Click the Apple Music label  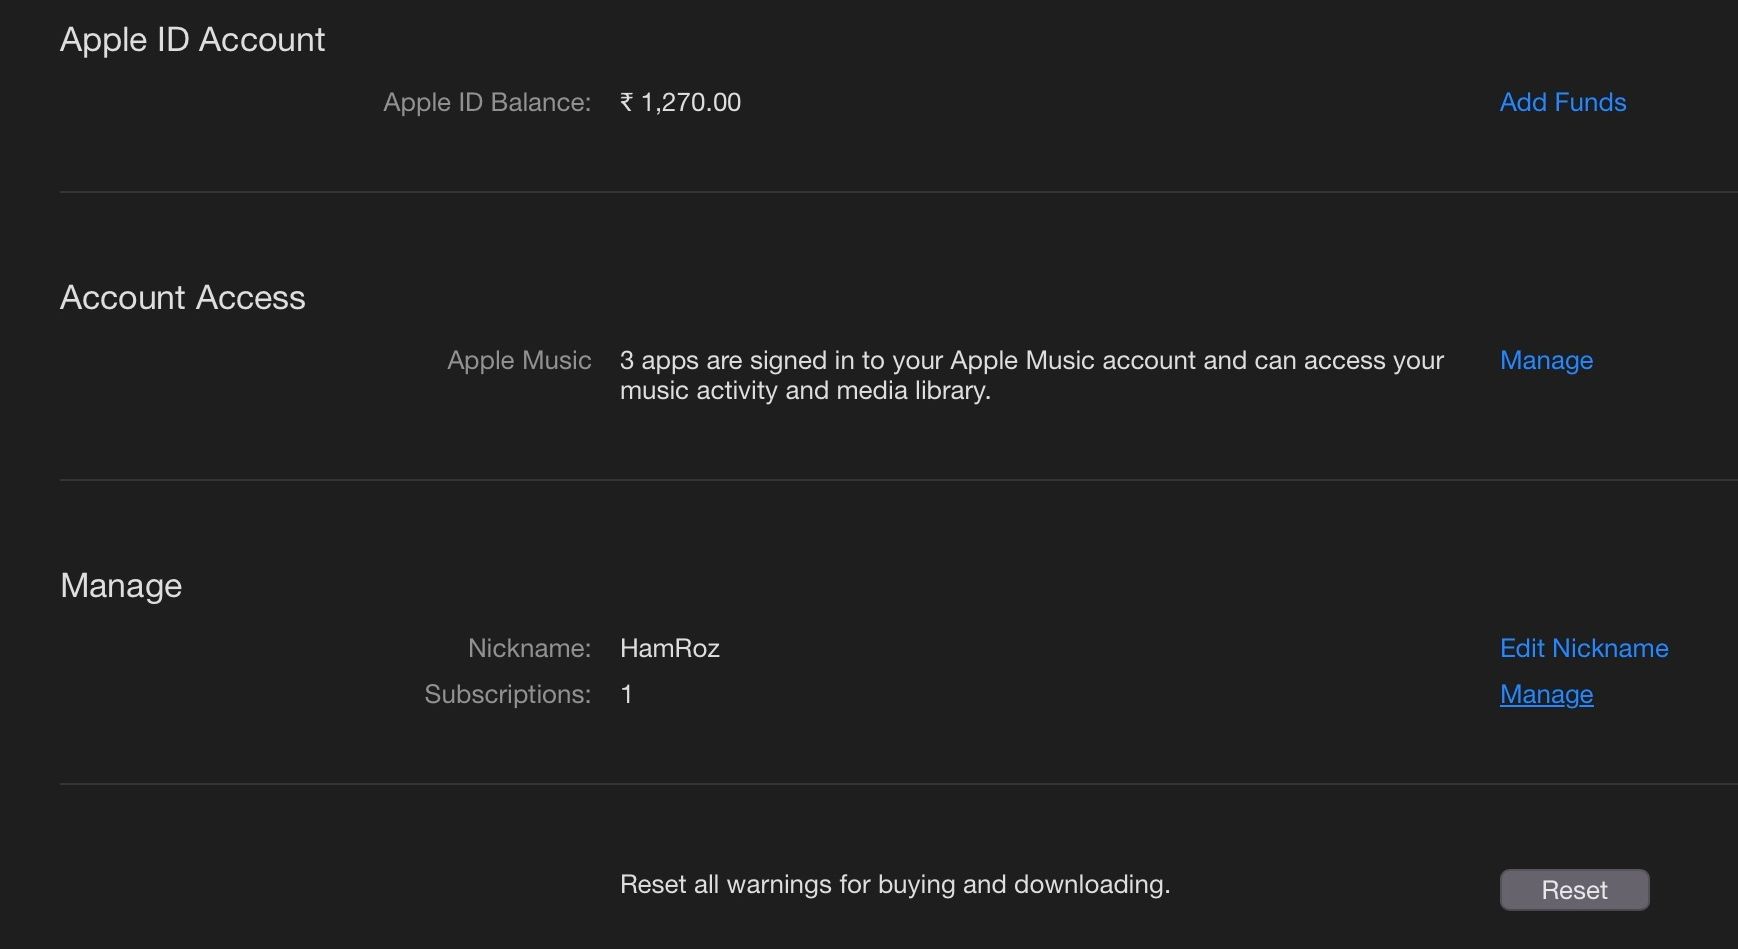[519, 360]
